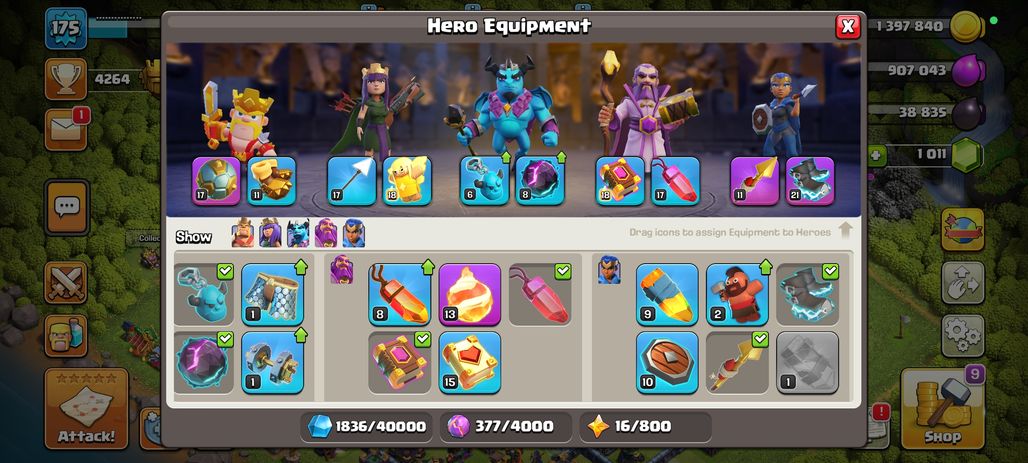Select the level 15 Healing Tome

[469, 362]
